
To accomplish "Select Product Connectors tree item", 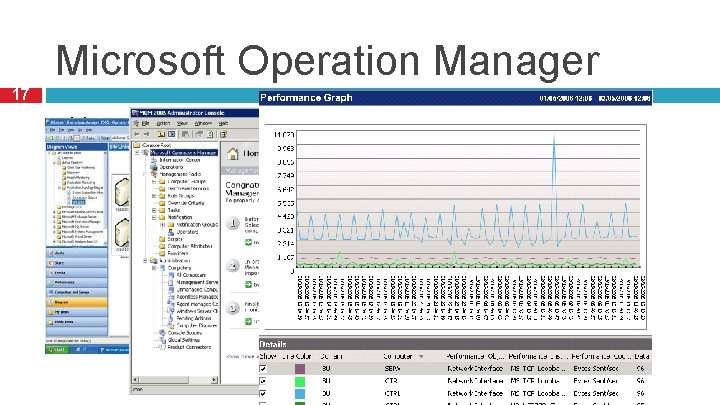I will (x=189, y=347).
